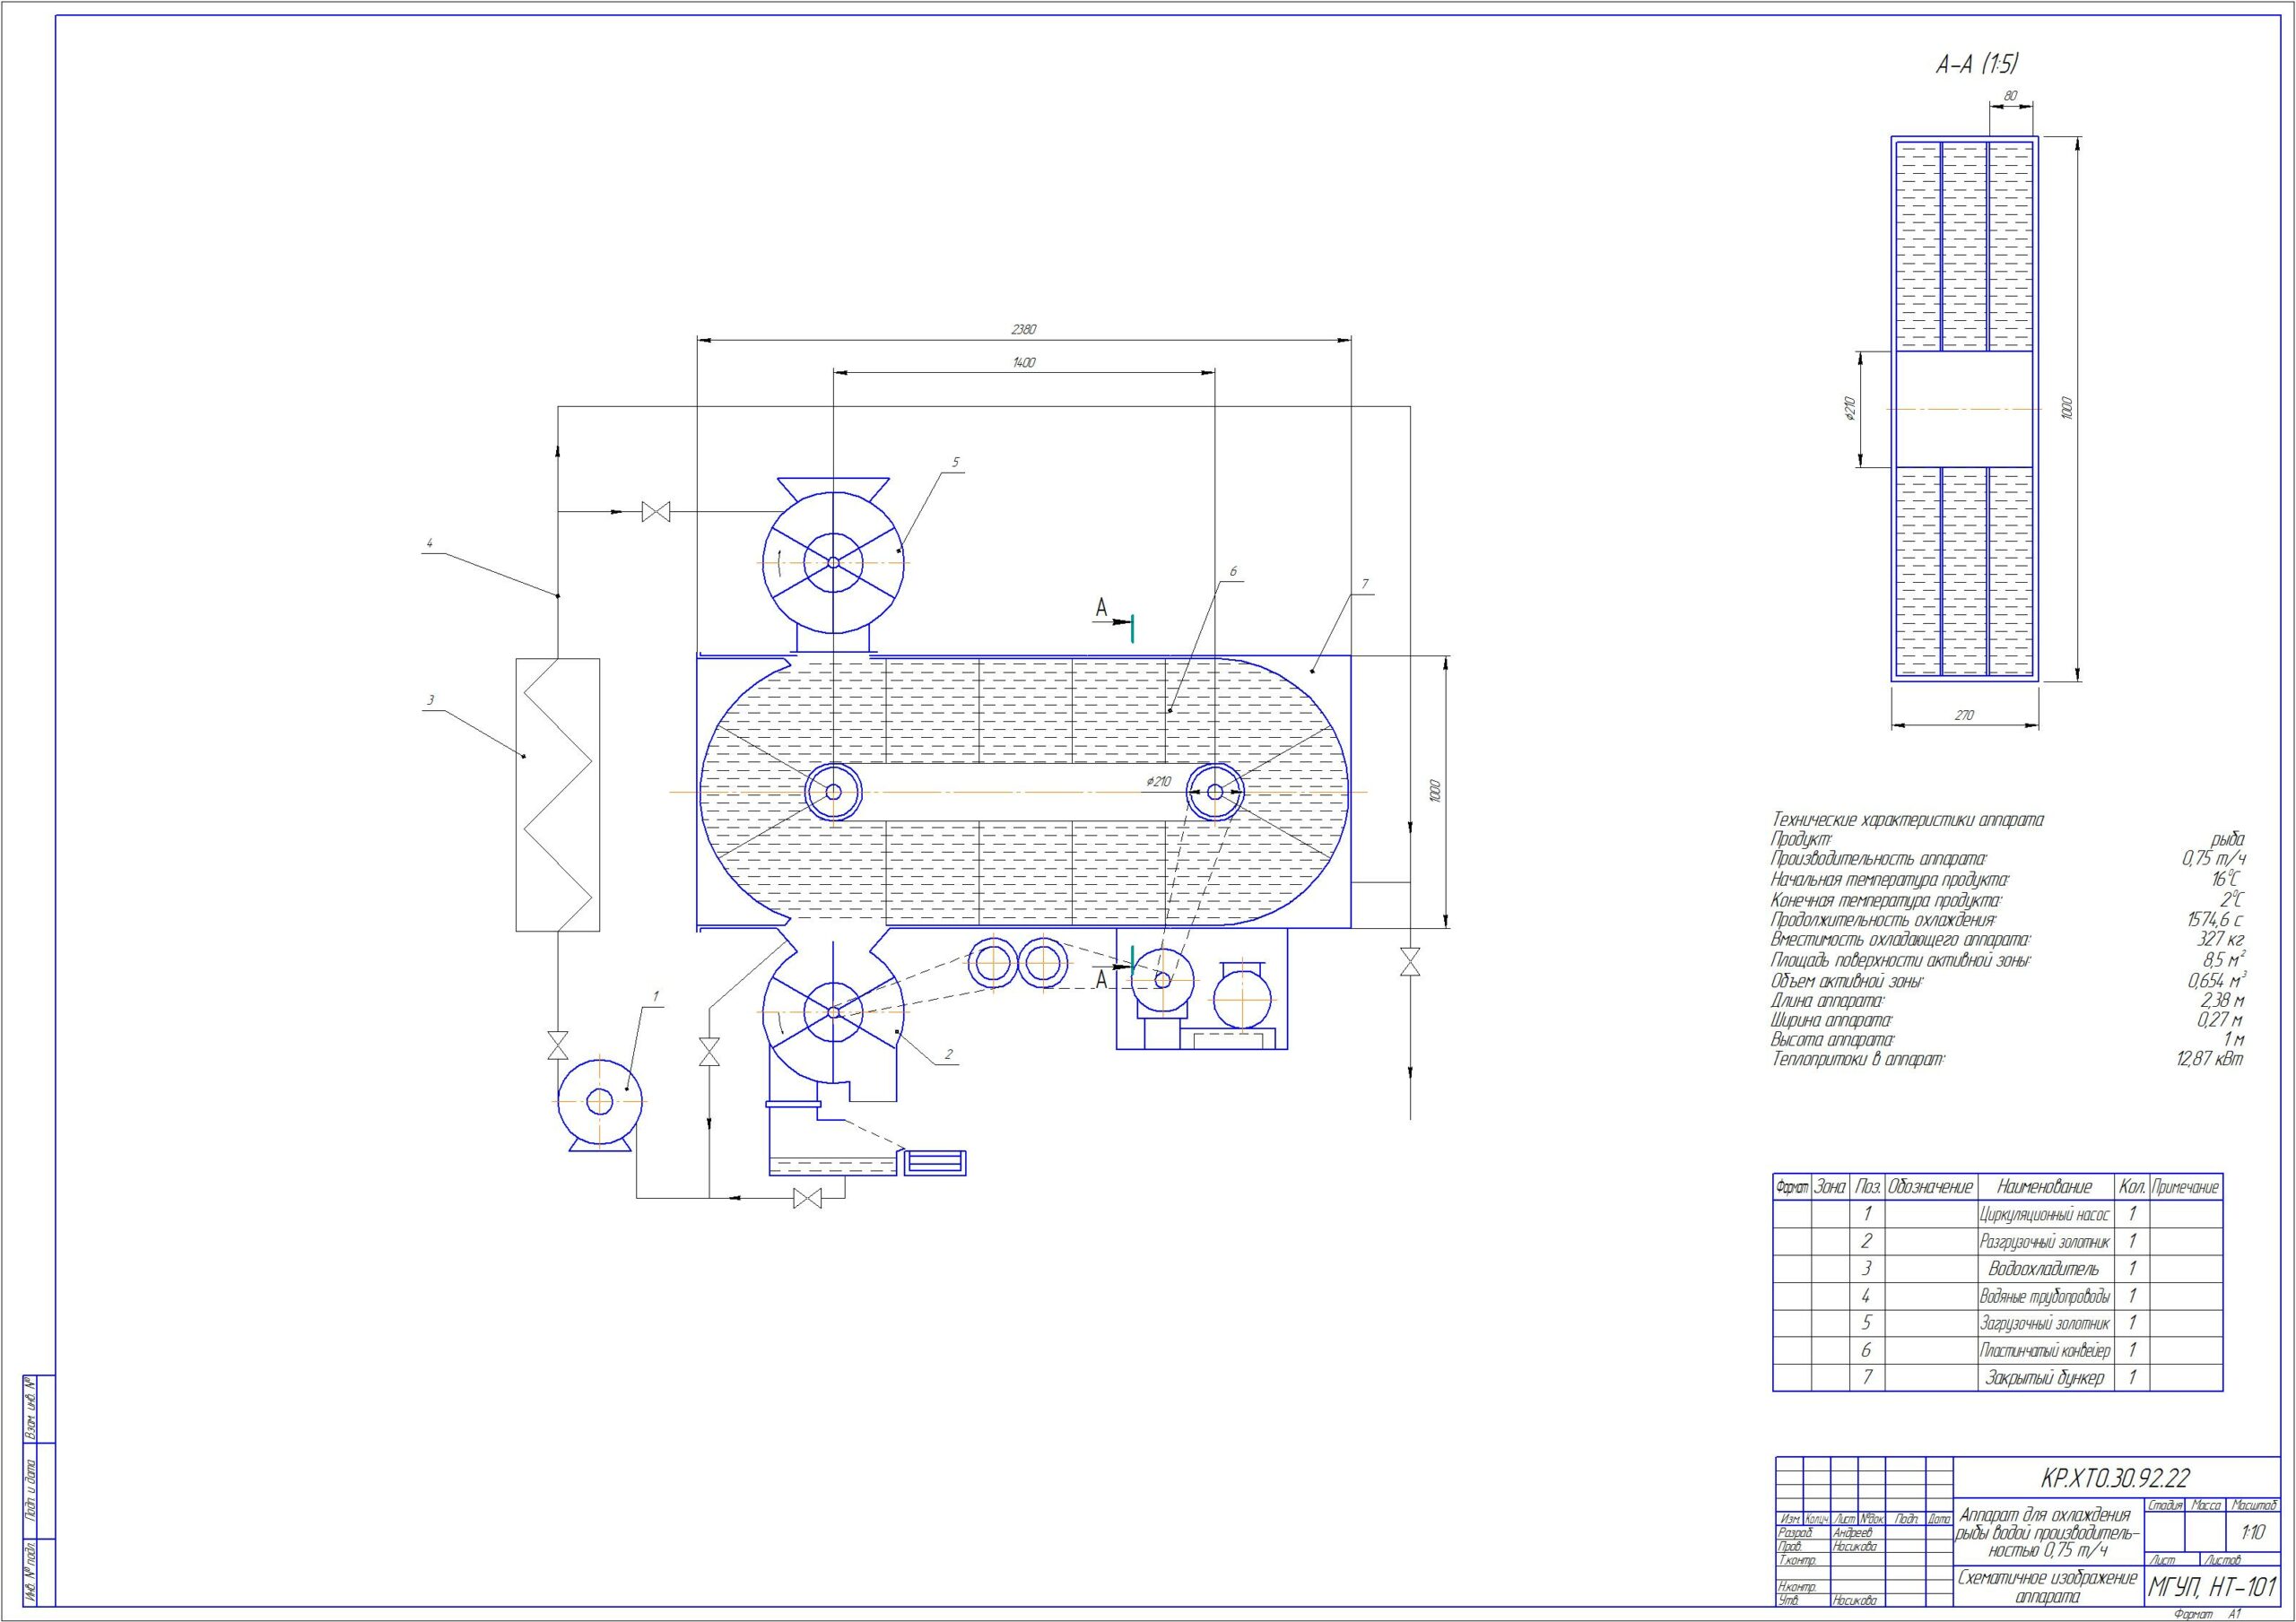This screenshot has height=1622, width=2296.
Task: Click position callout number '4'
Action: (x=429, y=544)
